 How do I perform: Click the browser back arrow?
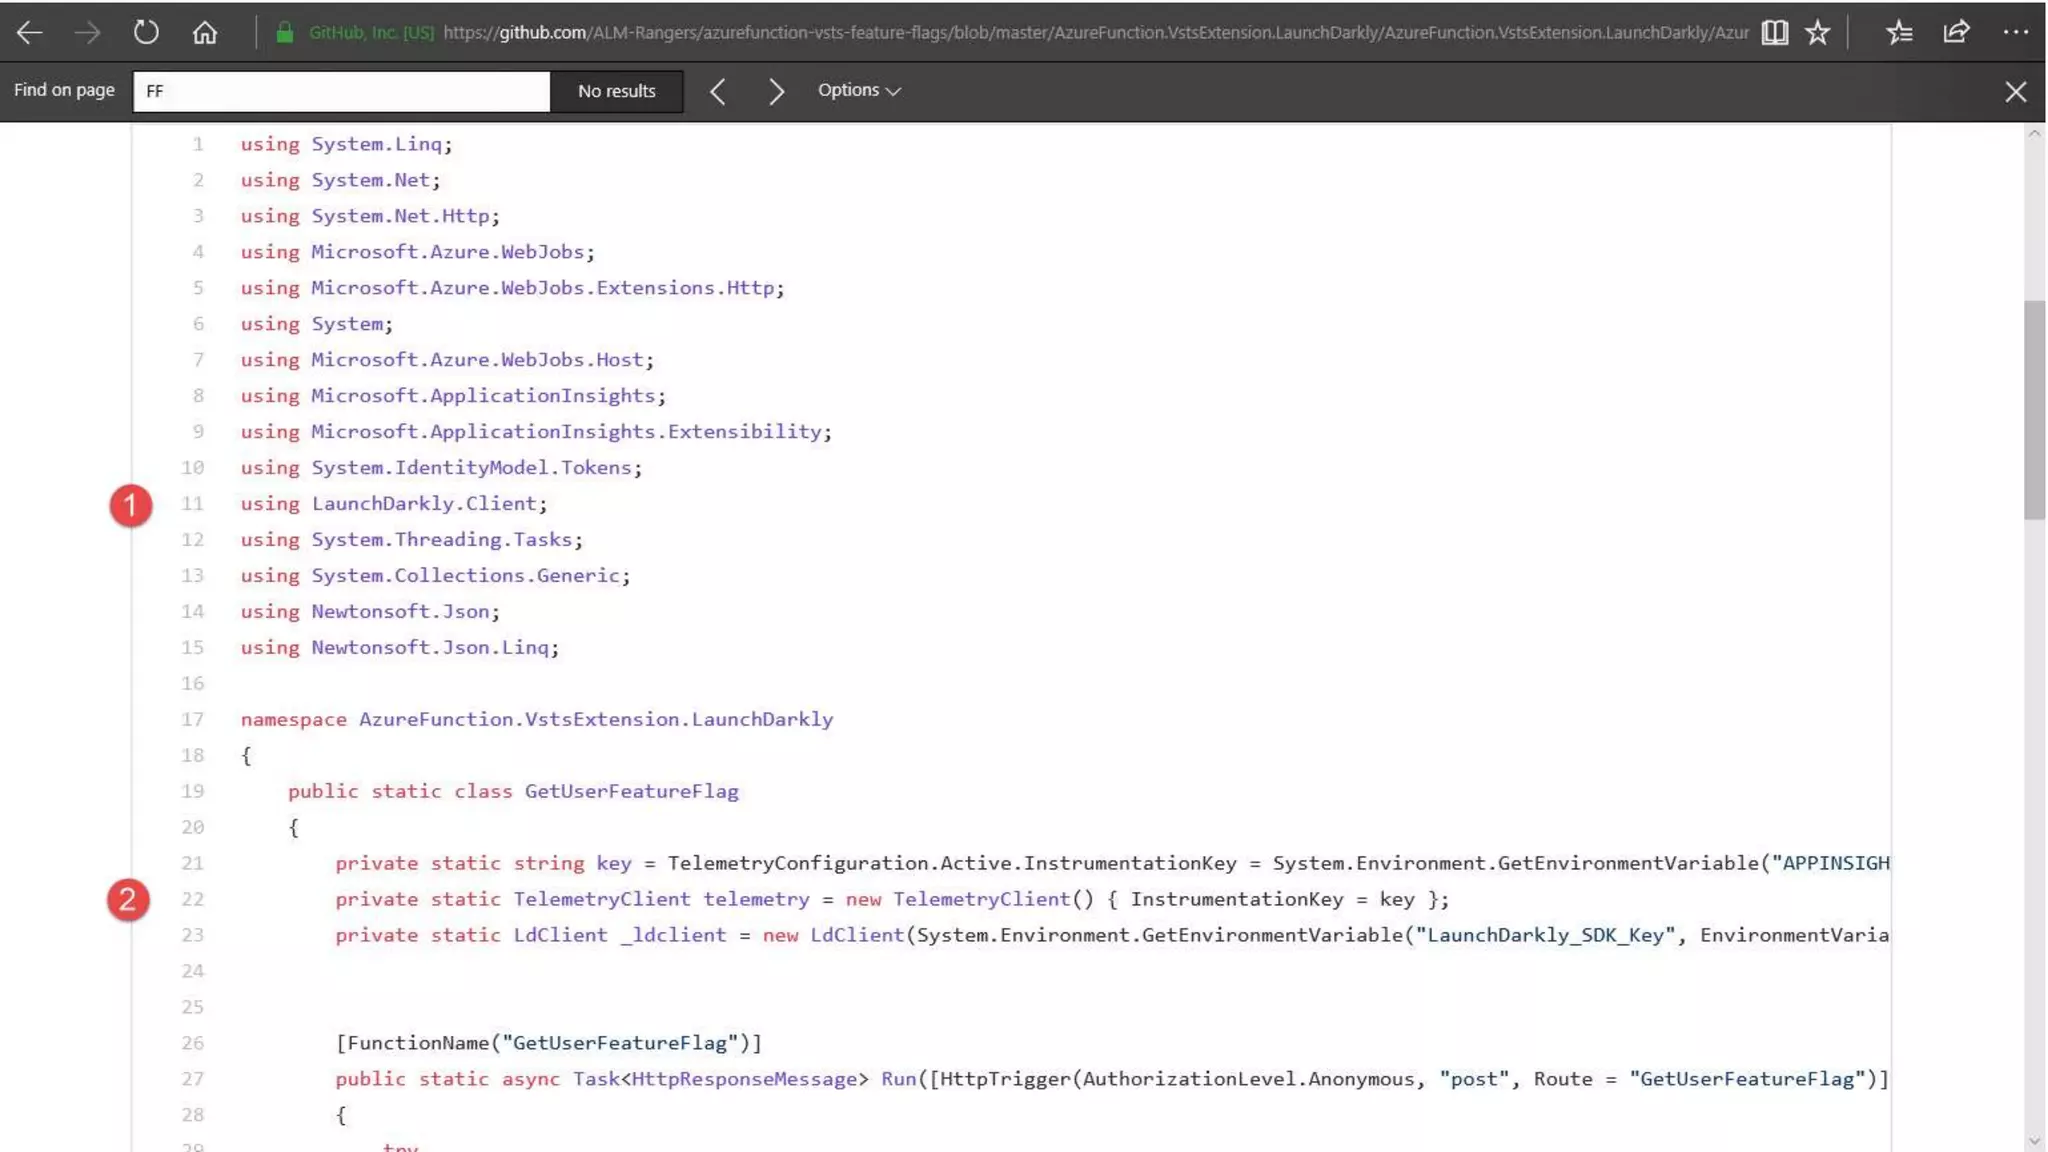click(30, 32)
